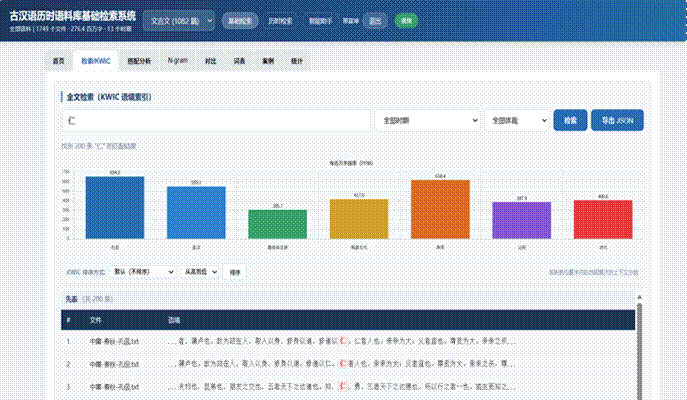Expand the 全部体裁 genre dropdown

pos(517,120)
